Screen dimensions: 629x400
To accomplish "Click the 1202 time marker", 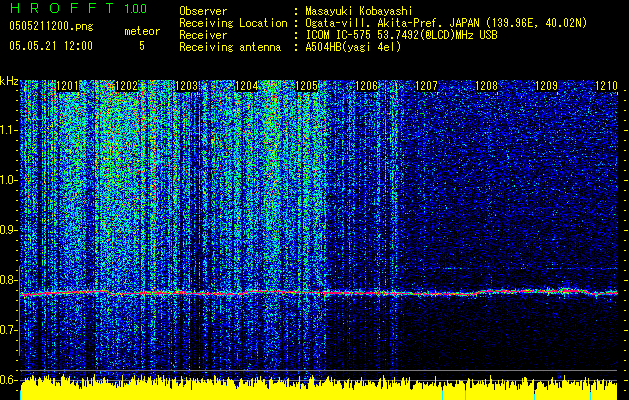I will coord(126,86).
